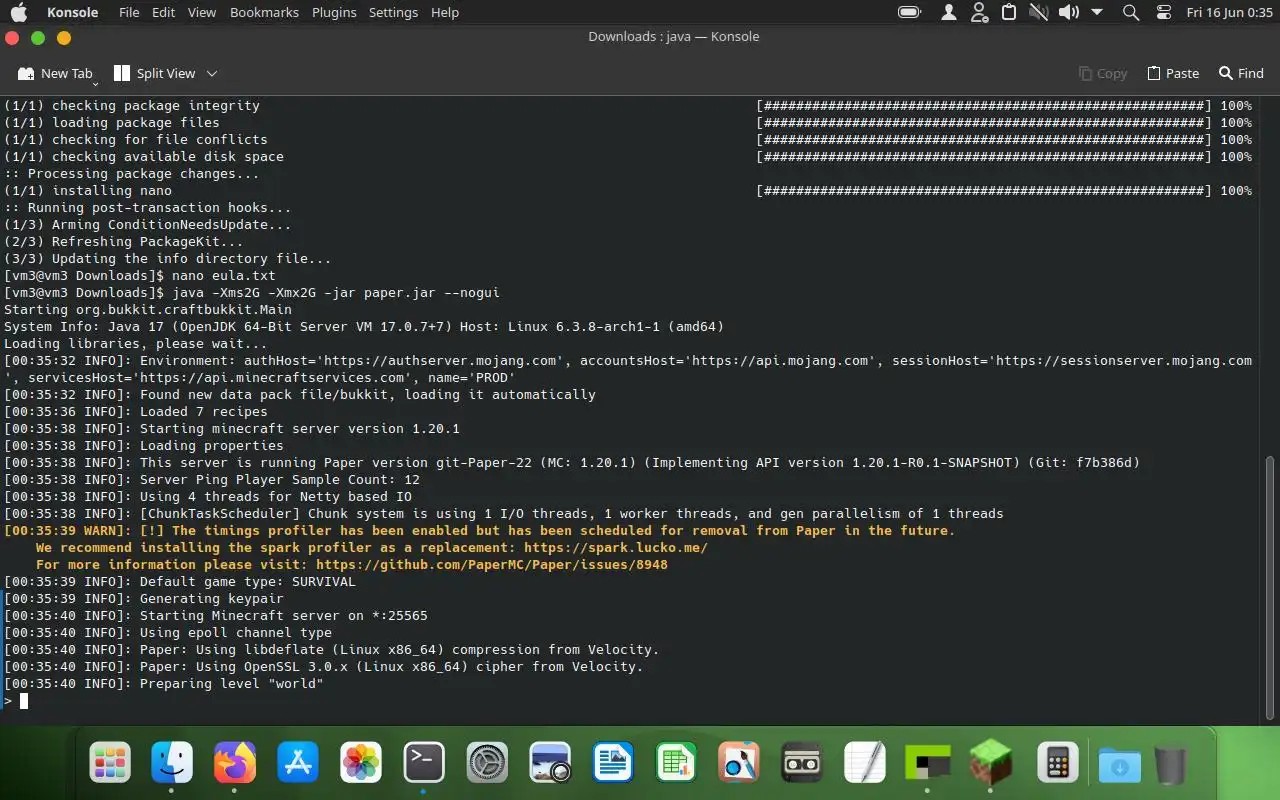Screen dimensions: 1280x800
Task: Open System Settings gear in dock
Action: pos(487,763)
